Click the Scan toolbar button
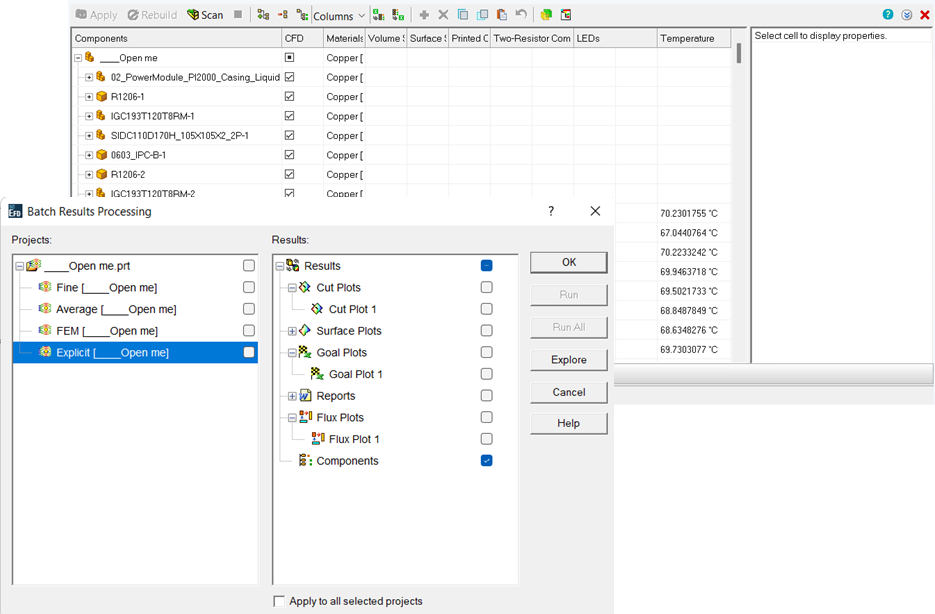 [x=205, y=15]
